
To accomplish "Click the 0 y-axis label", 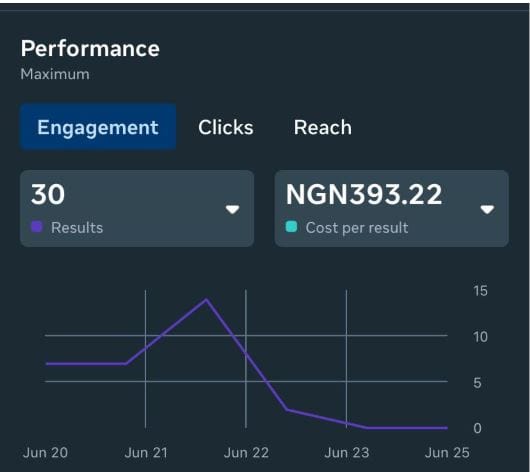I will coord(477,428).
